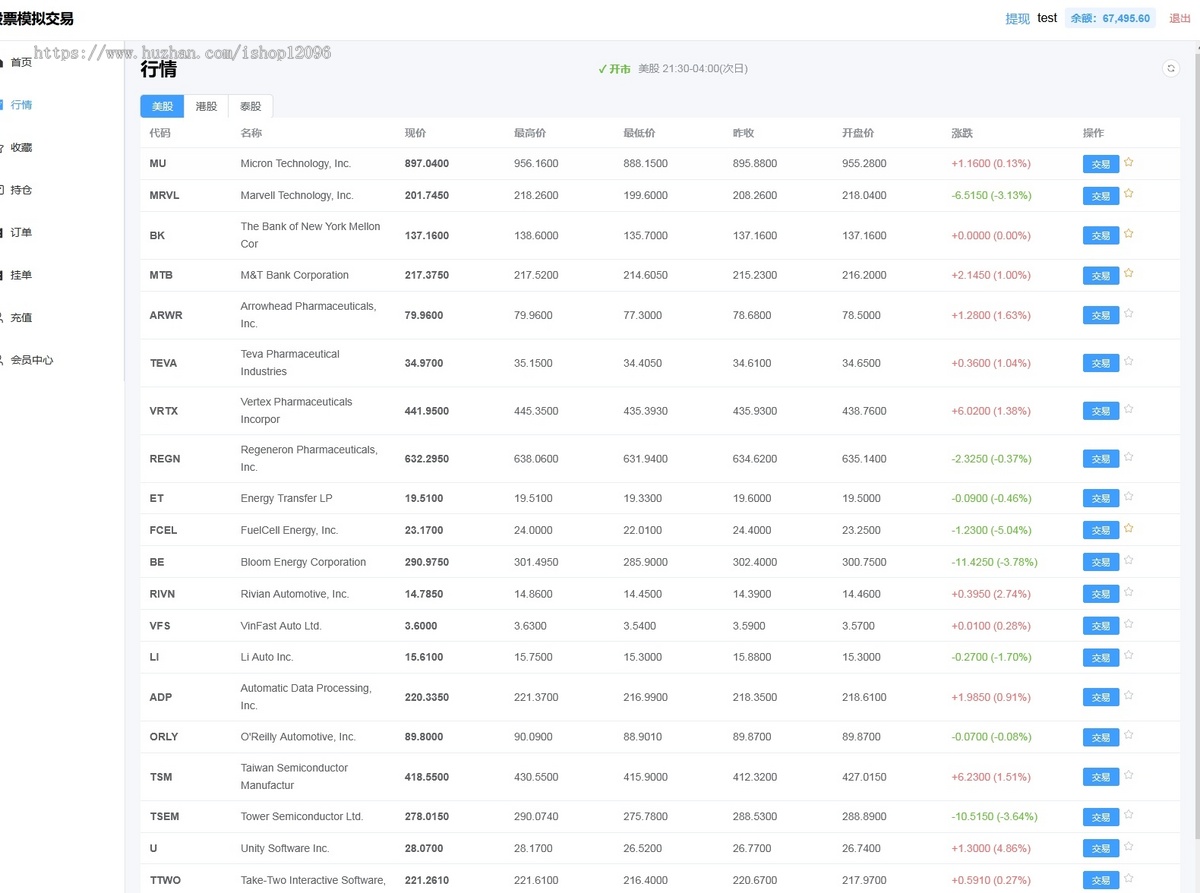Star the Li Auto LI row

(x=1128, y=656)
